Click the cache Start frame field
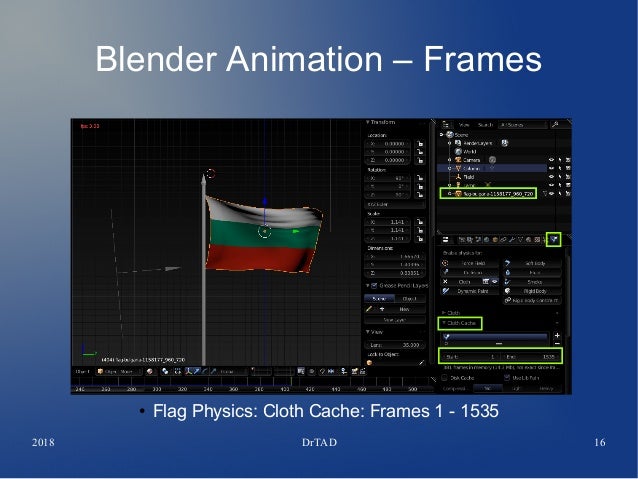This screenshot has width=638, height=479. [x=470, y=357]
